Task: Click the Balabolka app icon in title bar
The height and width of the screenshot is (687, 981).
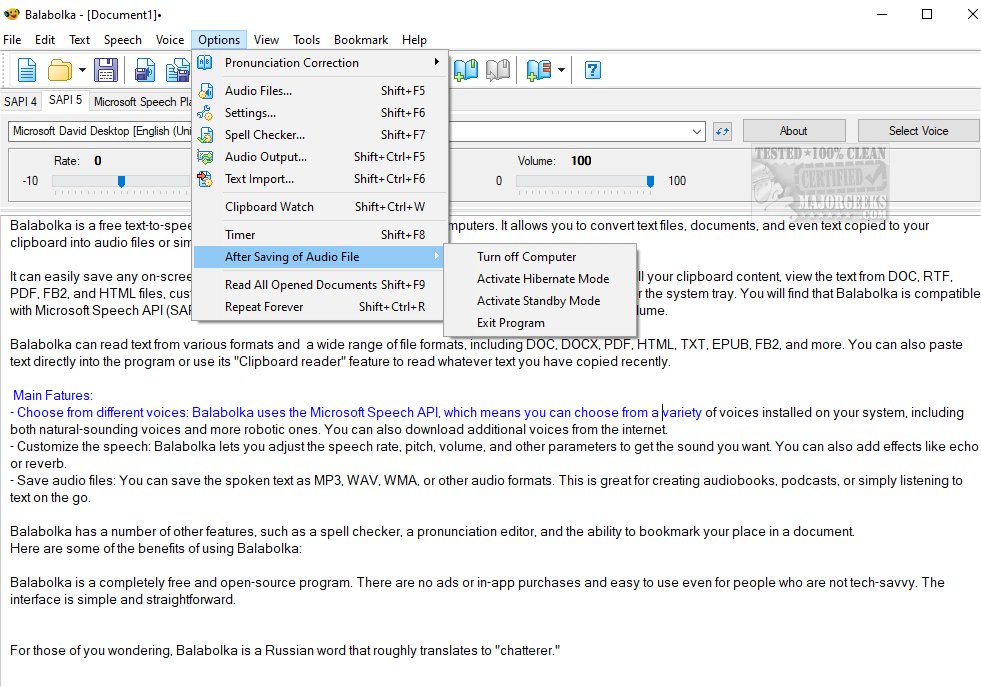Action: tap(12, 14)
